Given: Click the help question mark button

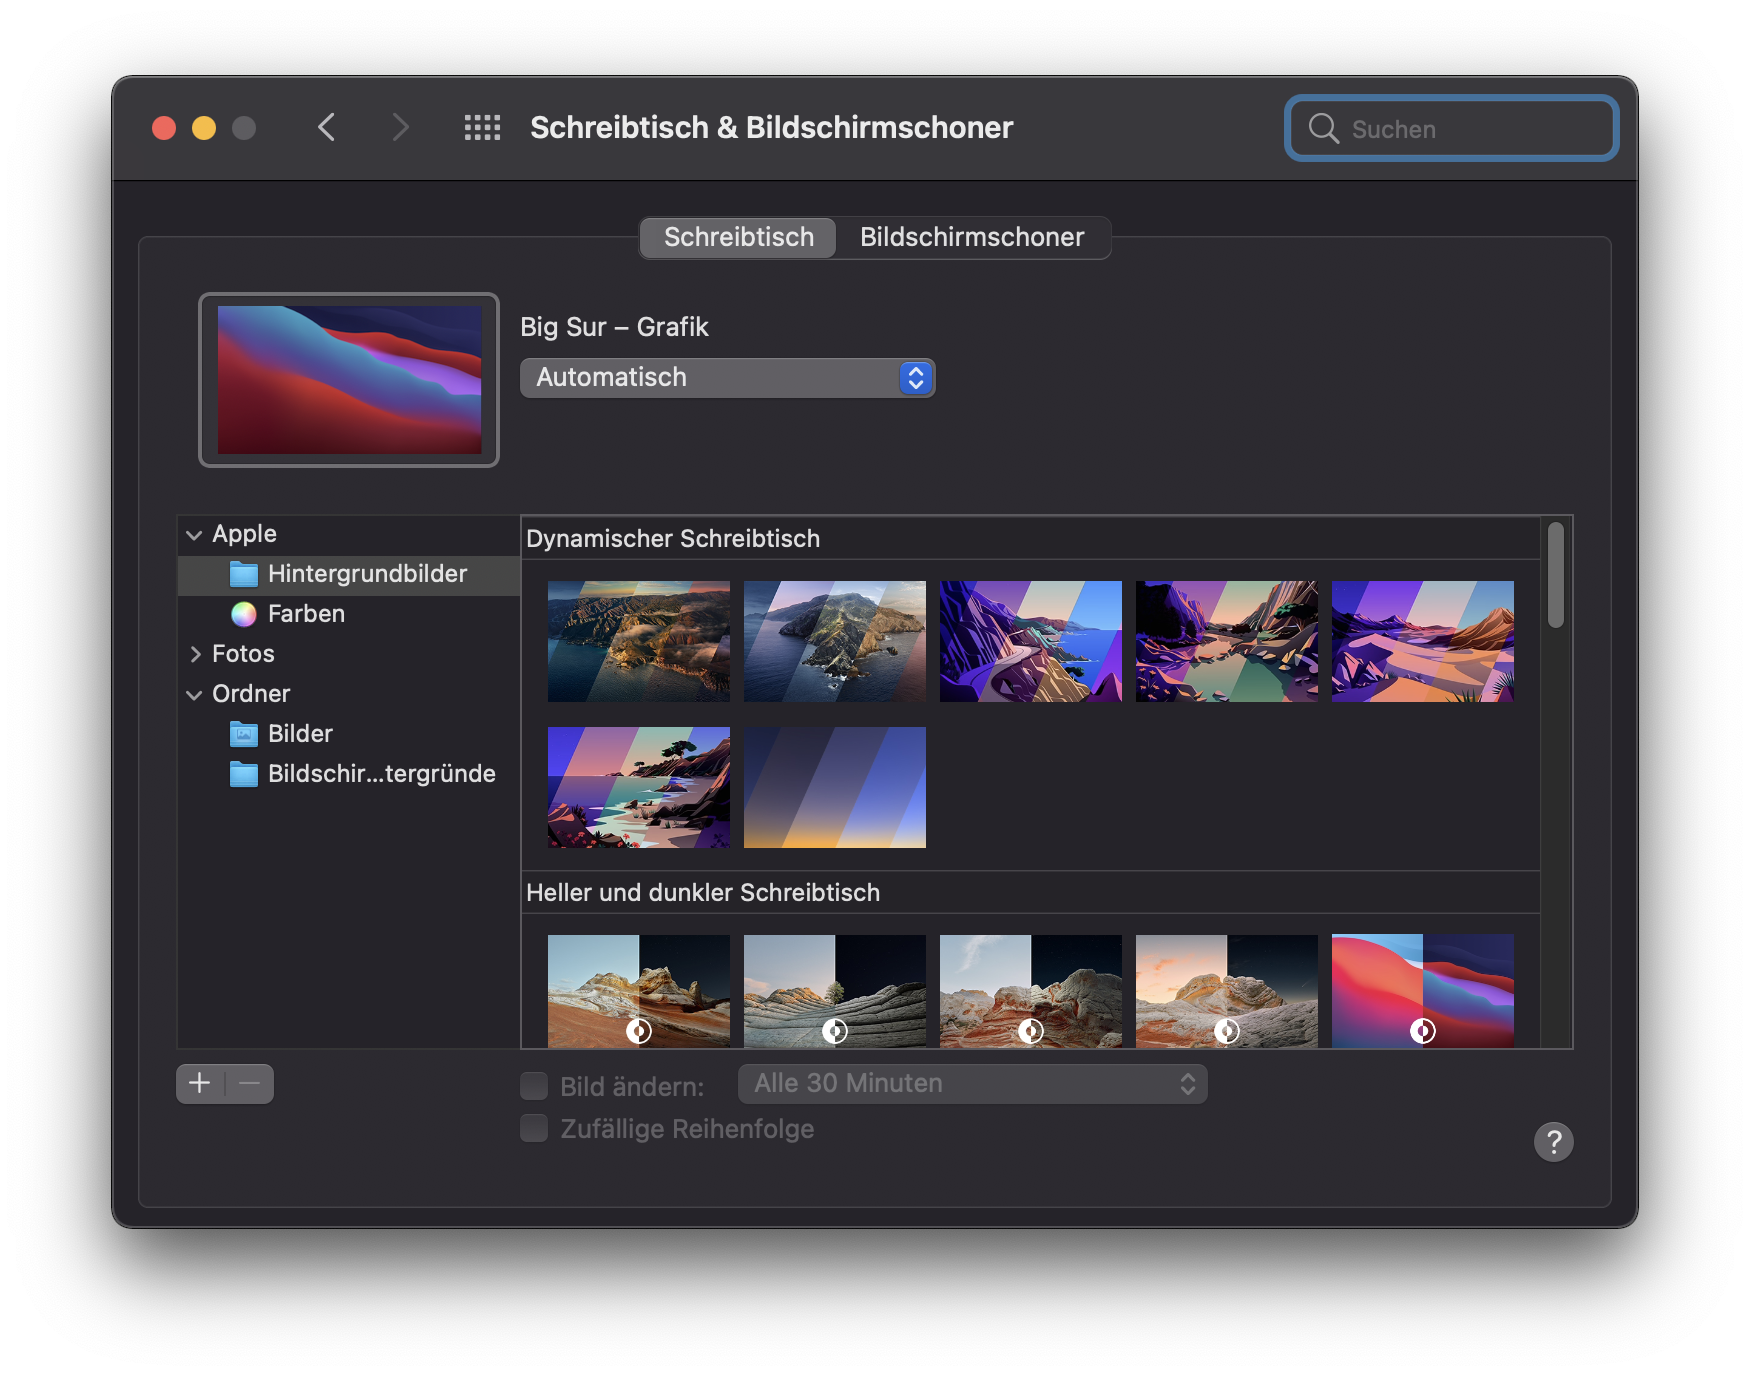Looking at the screenshot, I should [x=1553, y=1142].
